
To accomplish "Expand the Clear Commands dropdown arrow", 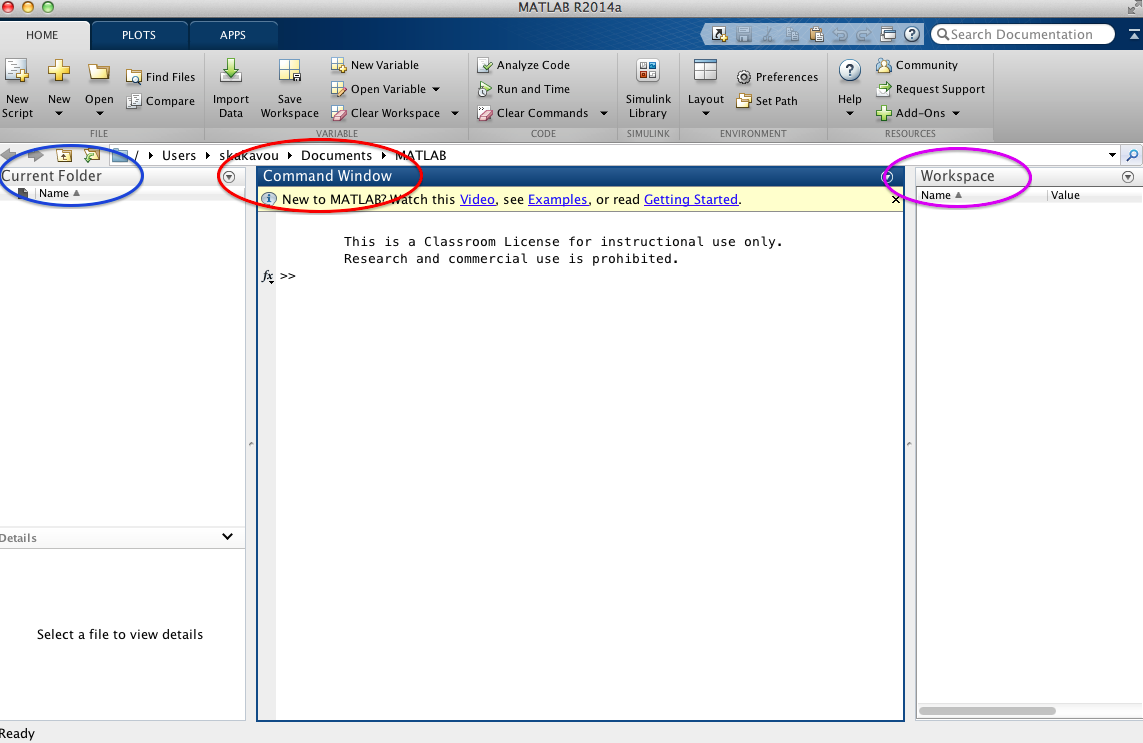I will 604,113.
